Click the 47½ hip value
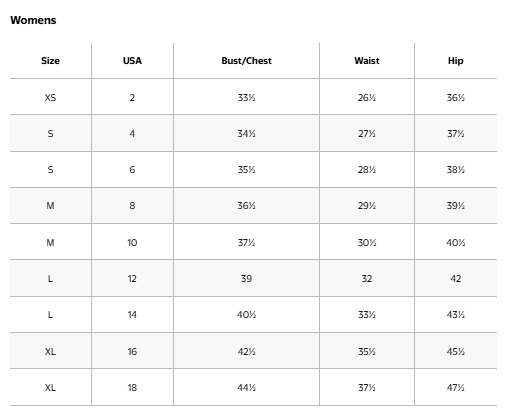The width and height of the screenshot is (510, 412). pyautogui.click(x=455, y=387)
